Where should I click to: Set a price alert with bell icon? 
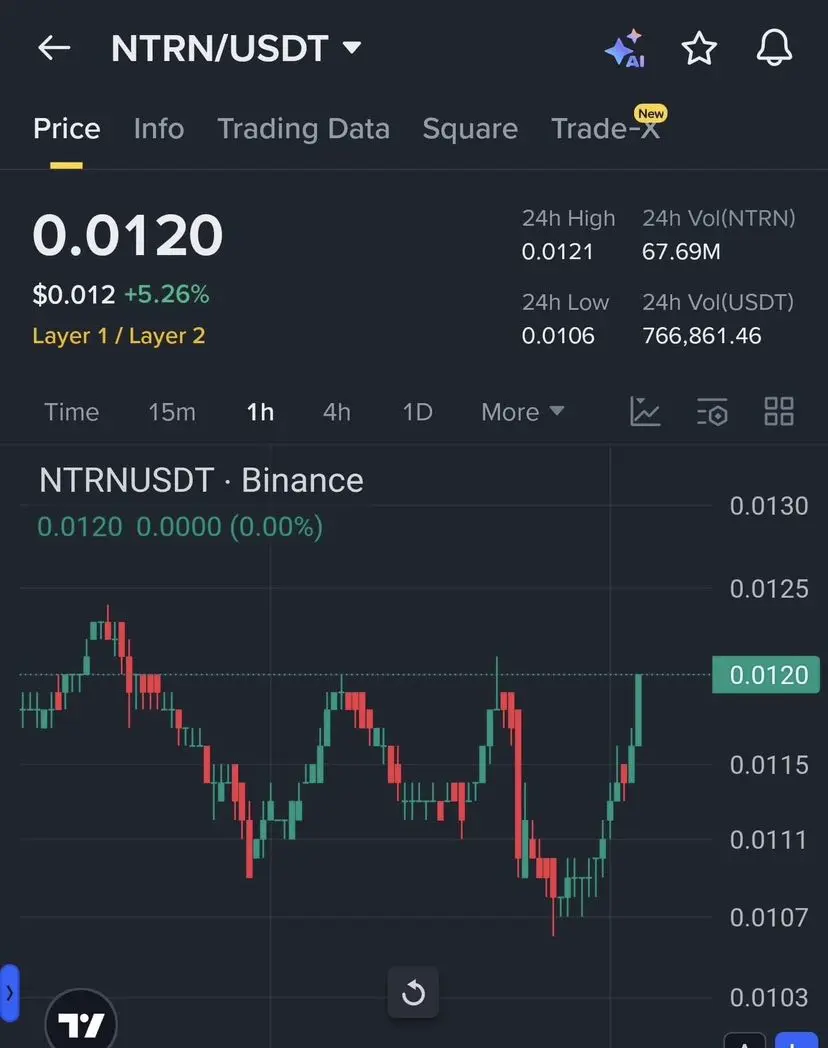coord(775,48)
